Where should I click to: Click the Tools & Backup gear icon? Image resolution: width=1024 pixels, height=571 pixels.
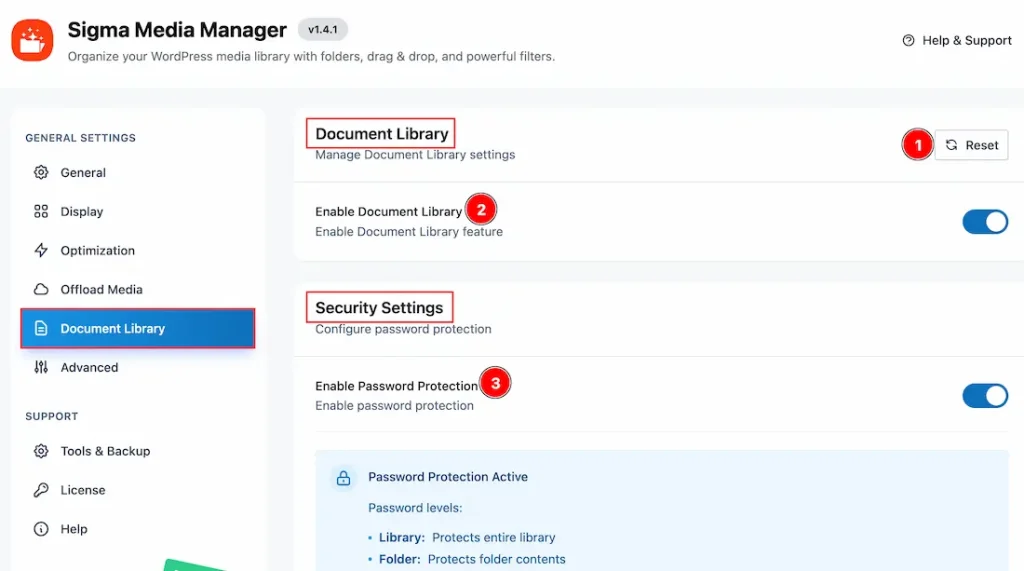(x=41, y=451)
